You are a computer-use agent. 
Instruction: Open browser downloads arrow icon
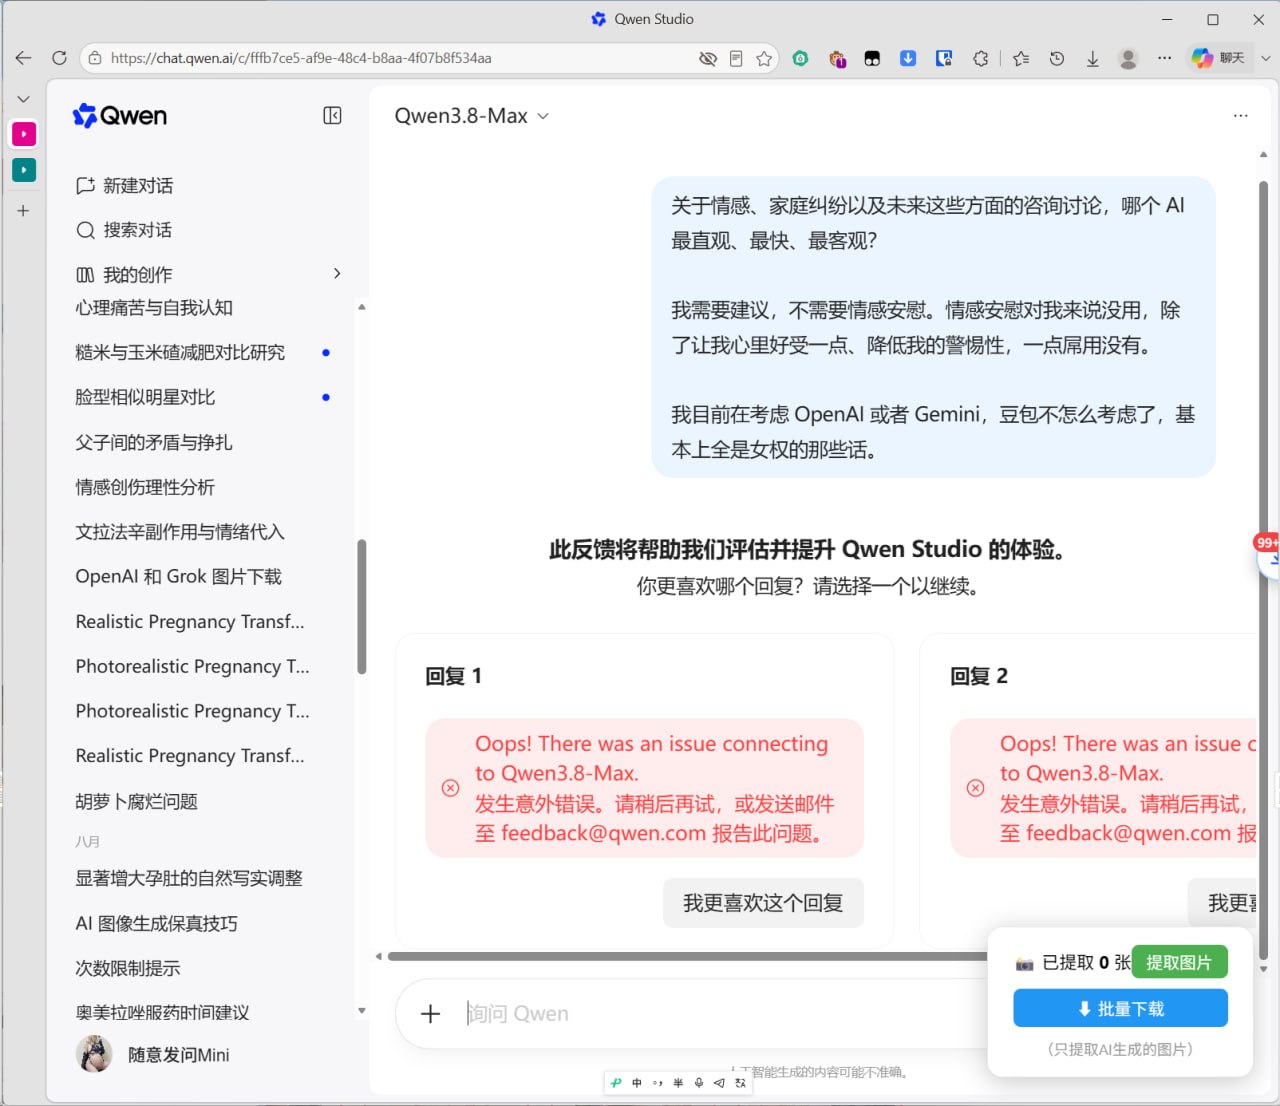pos(1092,58)
